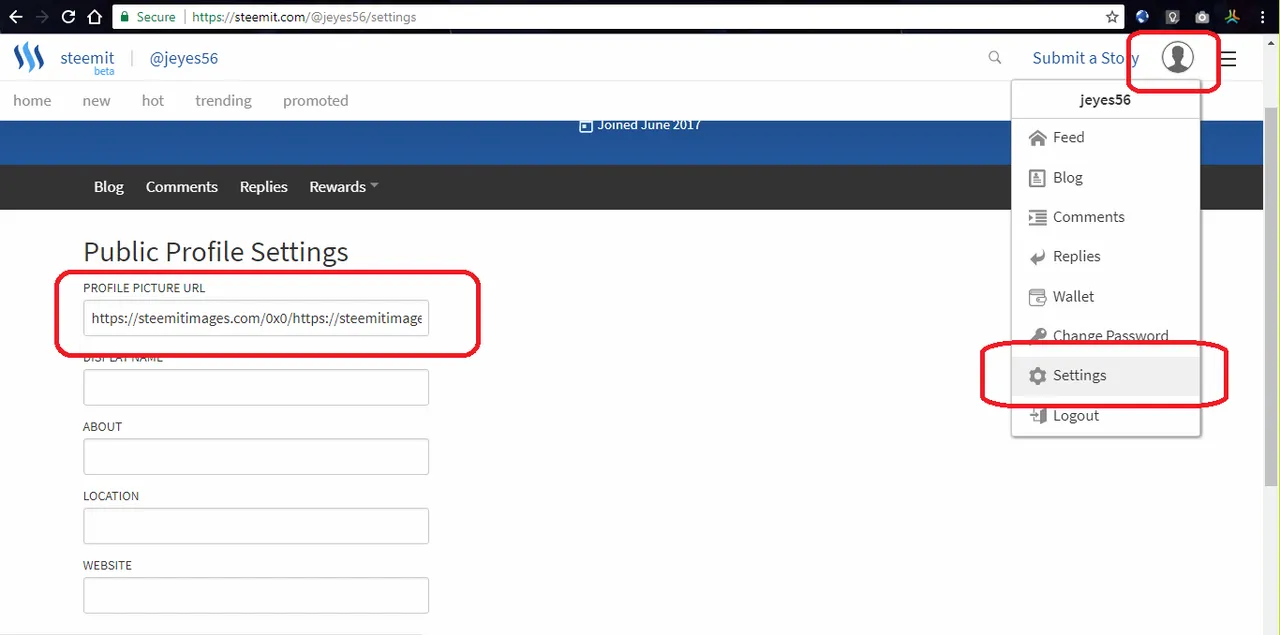The height and width of the screenshot is (635, 1280).
Task: Open search with the magnifier icon
Action: click(995, 58)
